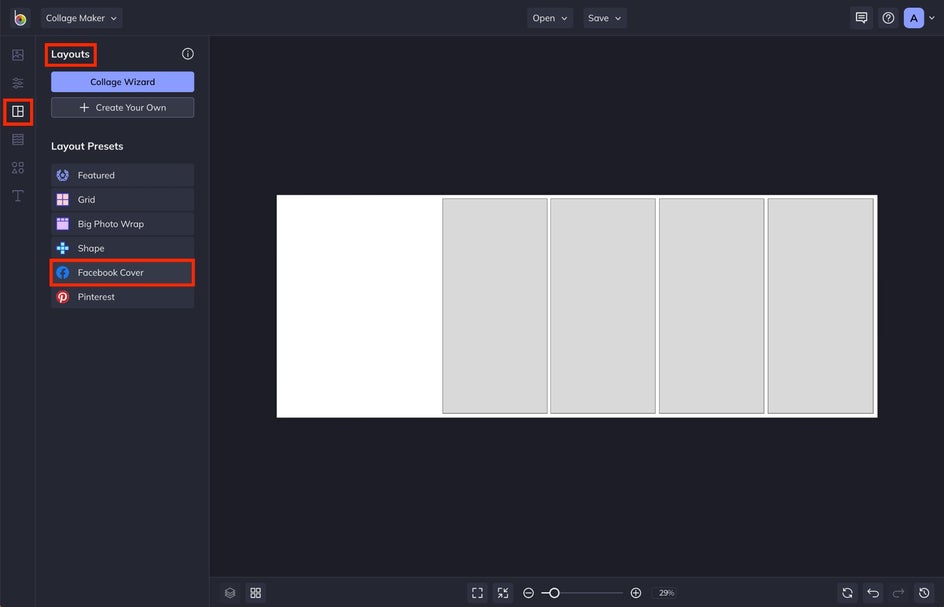Select the Pinterest layout preset

(x=122, y=296)
